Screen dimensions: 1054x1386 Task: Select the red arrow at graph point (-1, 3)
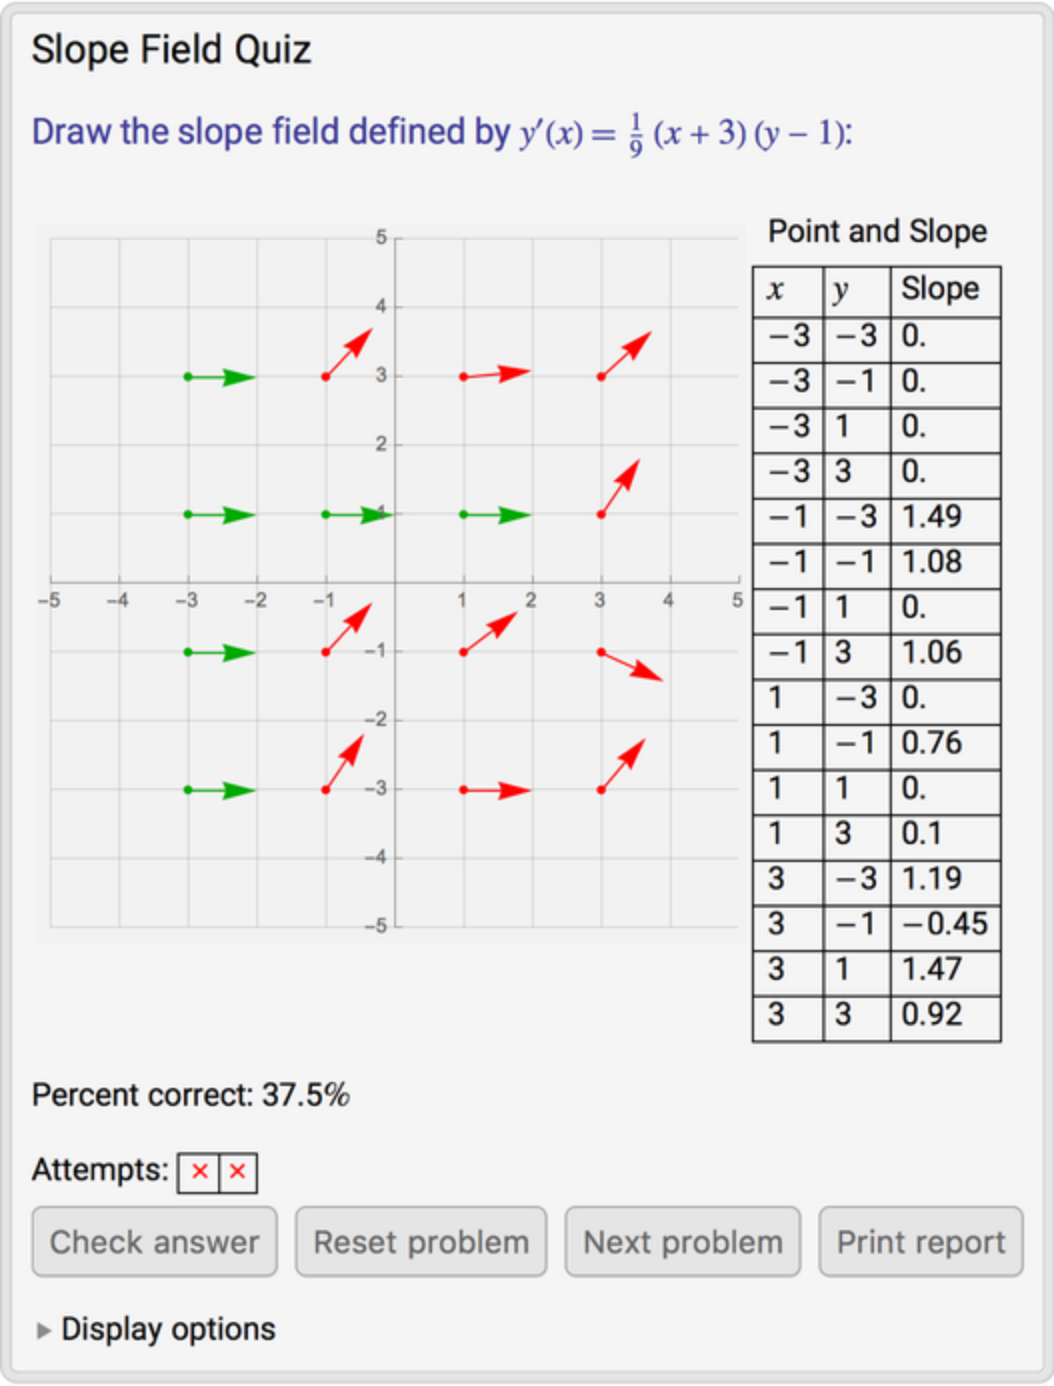(348, 353)
